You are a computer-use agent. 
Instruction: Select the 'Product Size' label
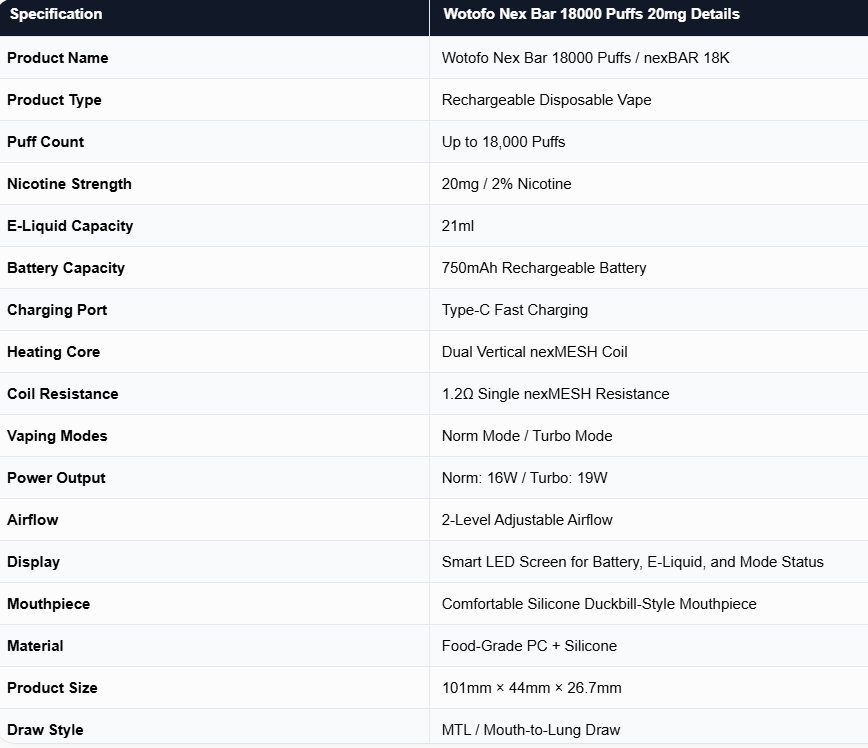pos(52,688)
